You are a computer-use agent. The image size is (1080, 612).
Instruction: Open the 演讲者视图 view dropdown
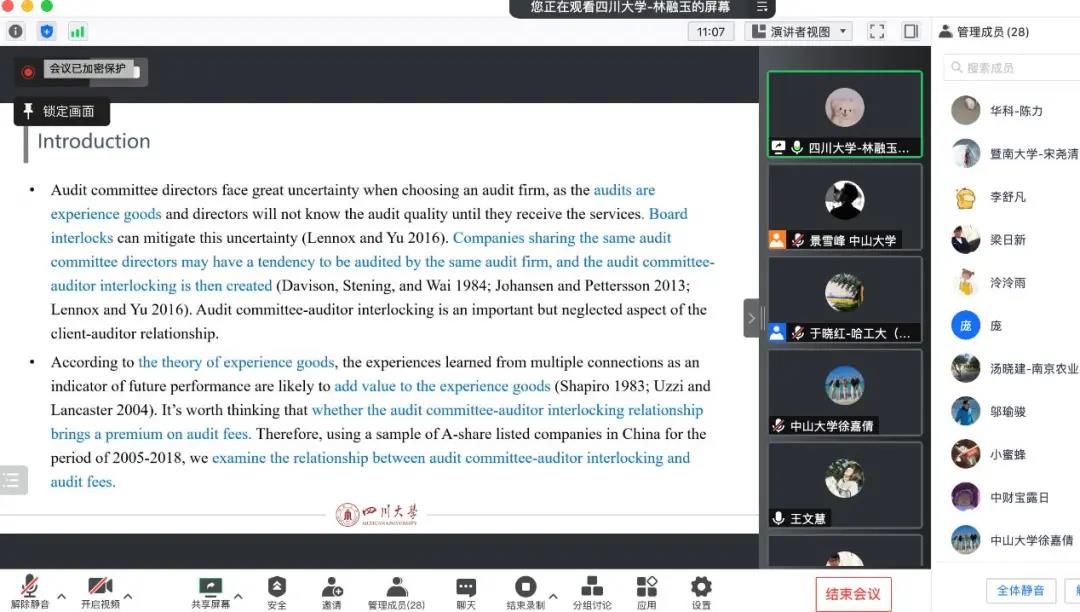(x=798, y=31)
